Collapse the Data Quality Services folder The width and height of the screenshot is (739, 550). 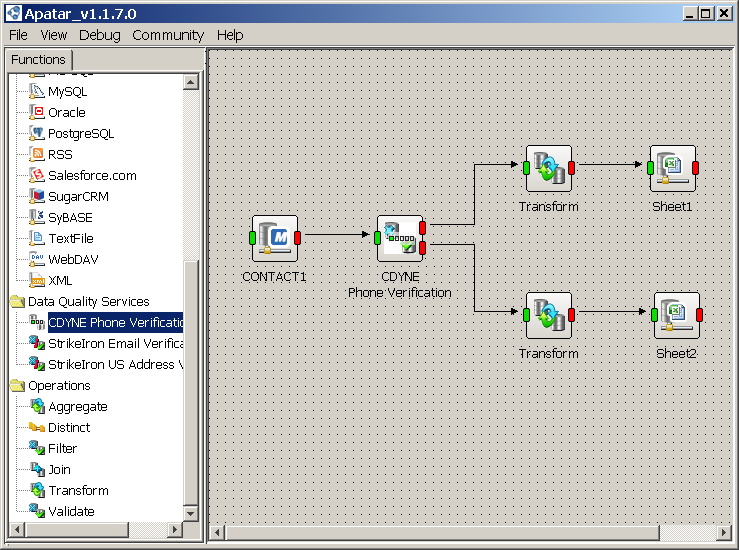pyautogui.click(x=17, y=301)
